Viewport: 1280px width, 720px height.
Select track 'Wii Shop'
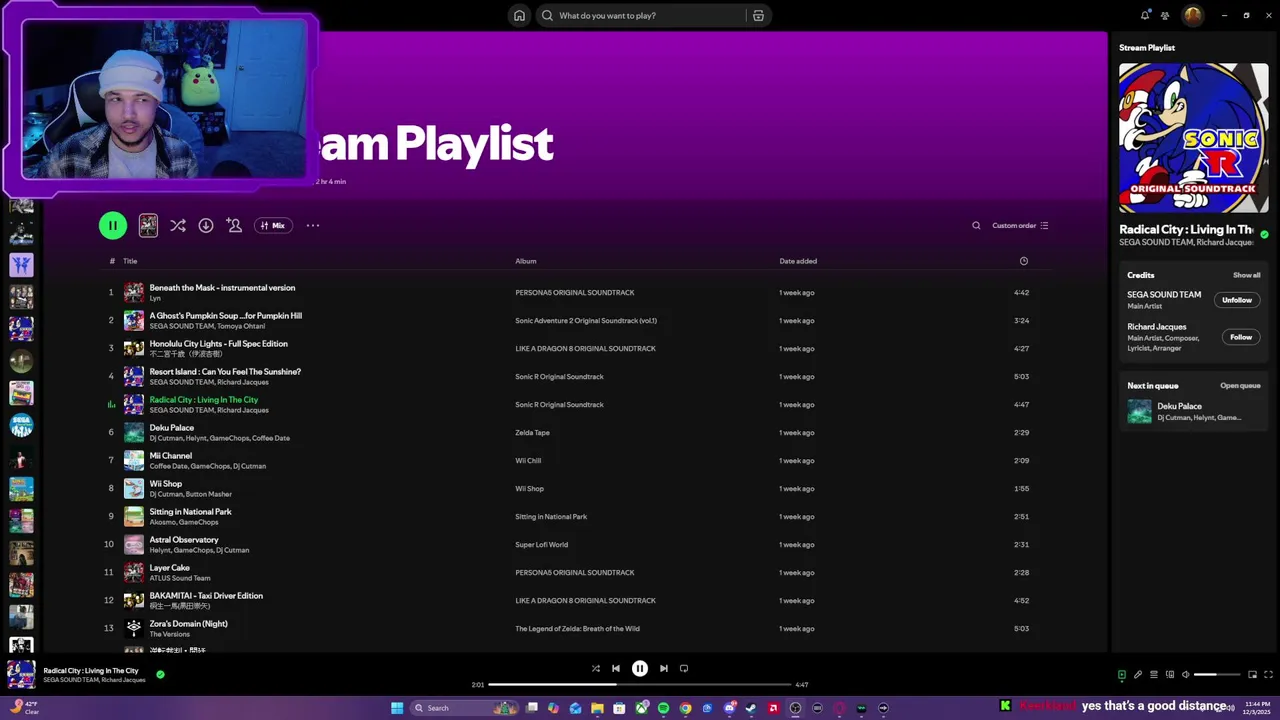coord(166,484)
